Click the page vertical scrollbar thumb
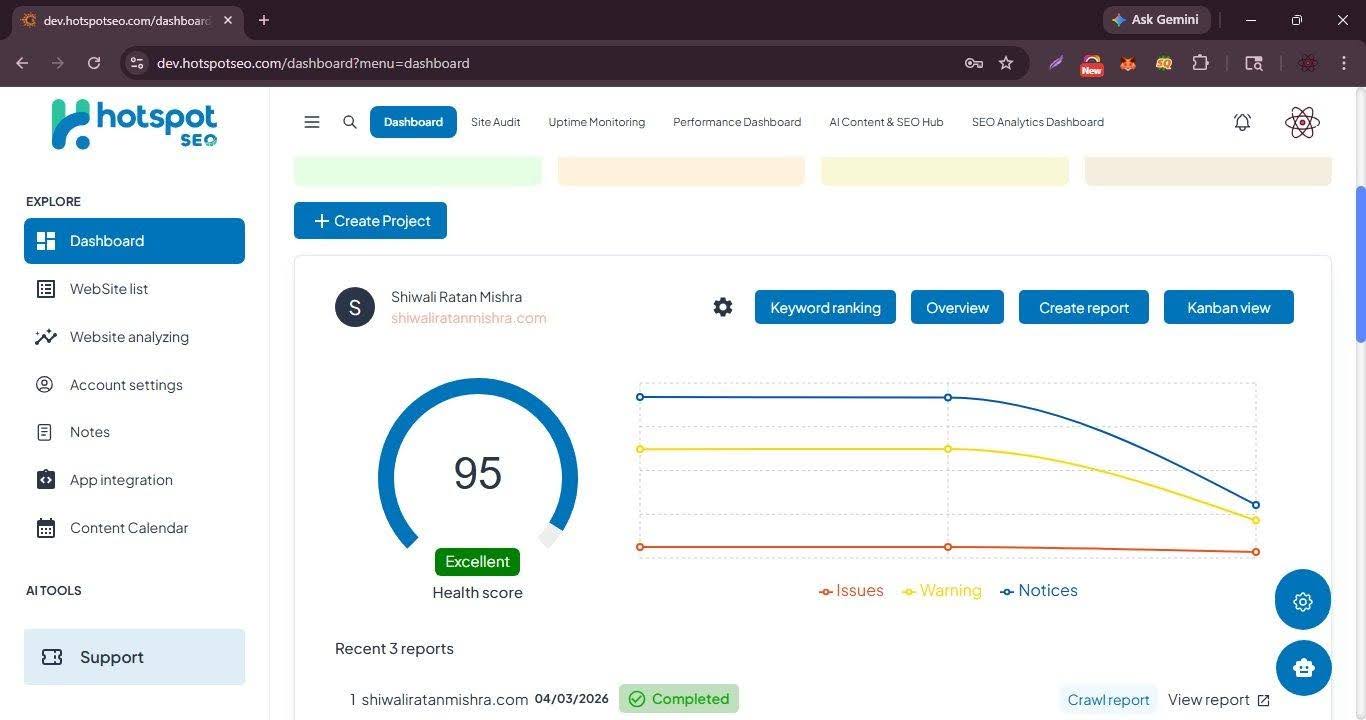The width and height of the screenshot is (1366, 720). [x=1360, y=265]
